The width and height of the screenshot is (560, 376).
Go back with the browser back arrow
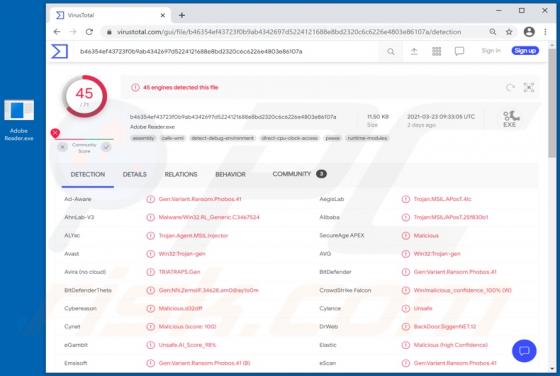click(x=57, y=32)
